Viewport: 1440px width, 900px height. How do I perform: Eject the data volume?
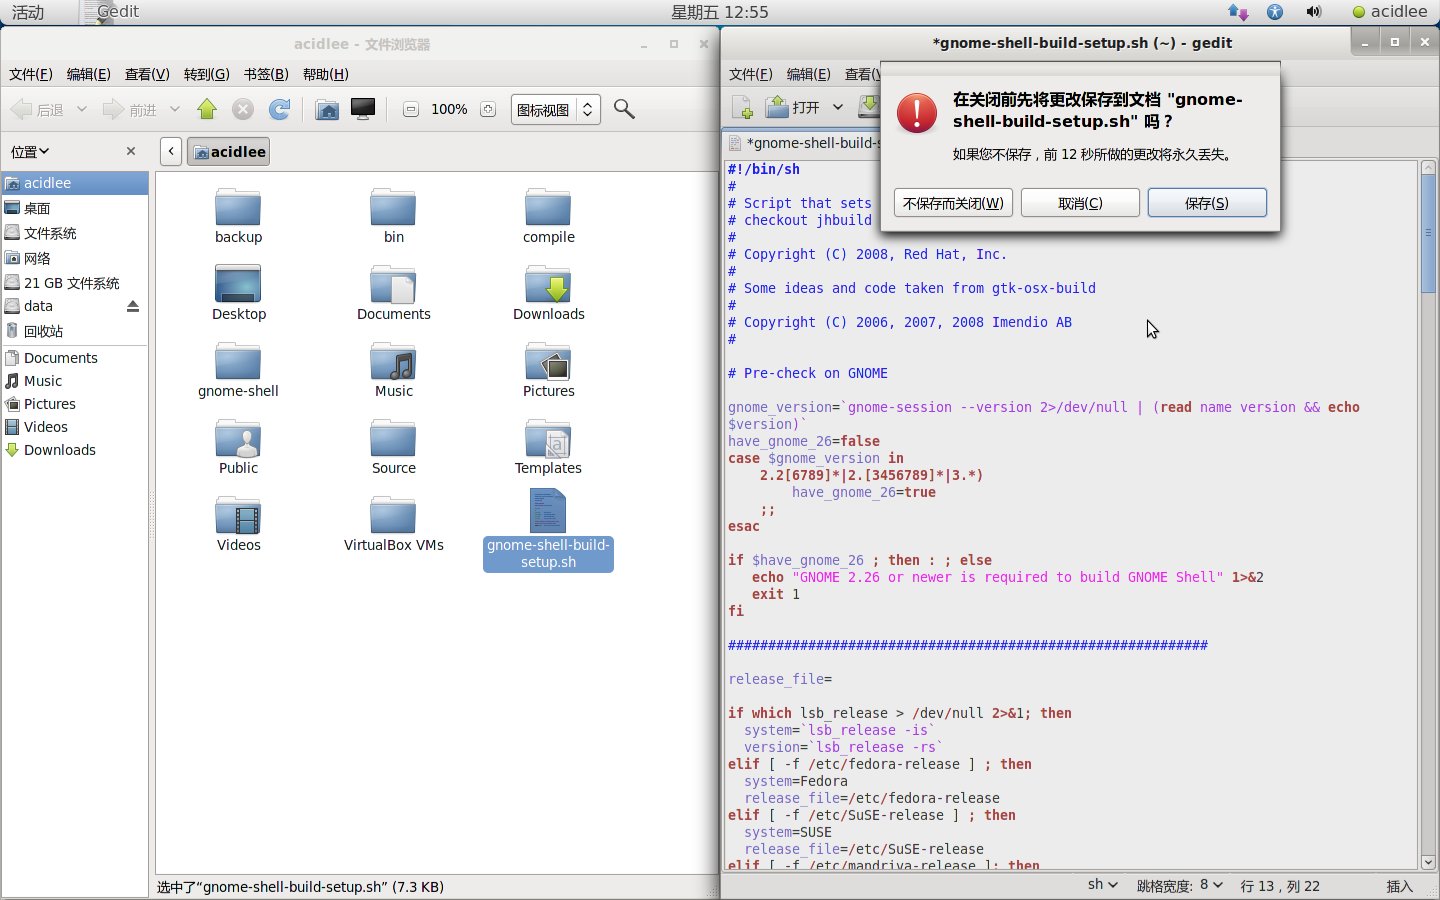[x=133, y=306]
